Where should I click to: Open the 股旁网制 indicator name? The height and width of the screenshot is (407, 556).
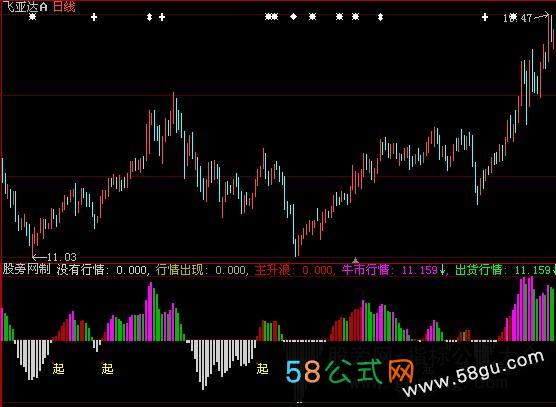click(27, 269)
